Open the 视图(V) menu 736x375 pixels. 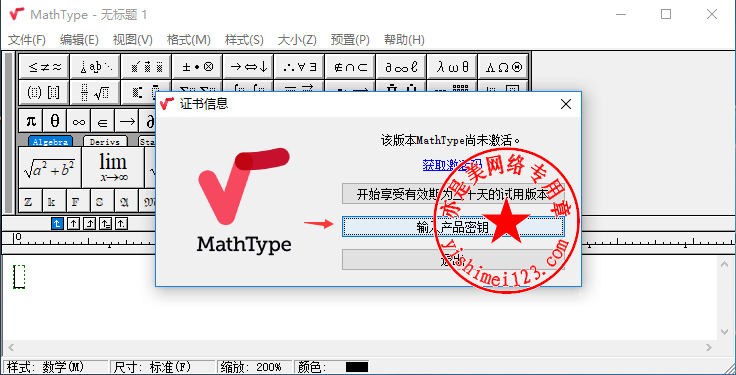[x=133, y=40]
